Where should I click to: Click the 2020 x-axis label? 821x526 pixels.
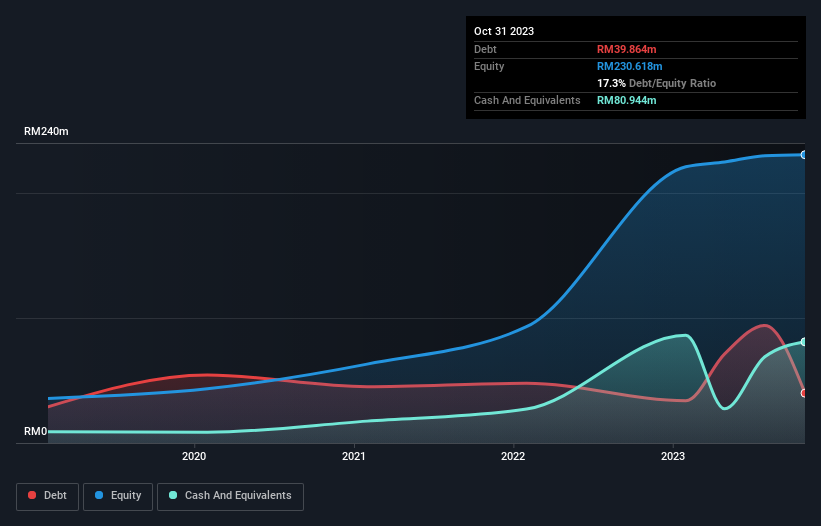[x=194, y=456]
